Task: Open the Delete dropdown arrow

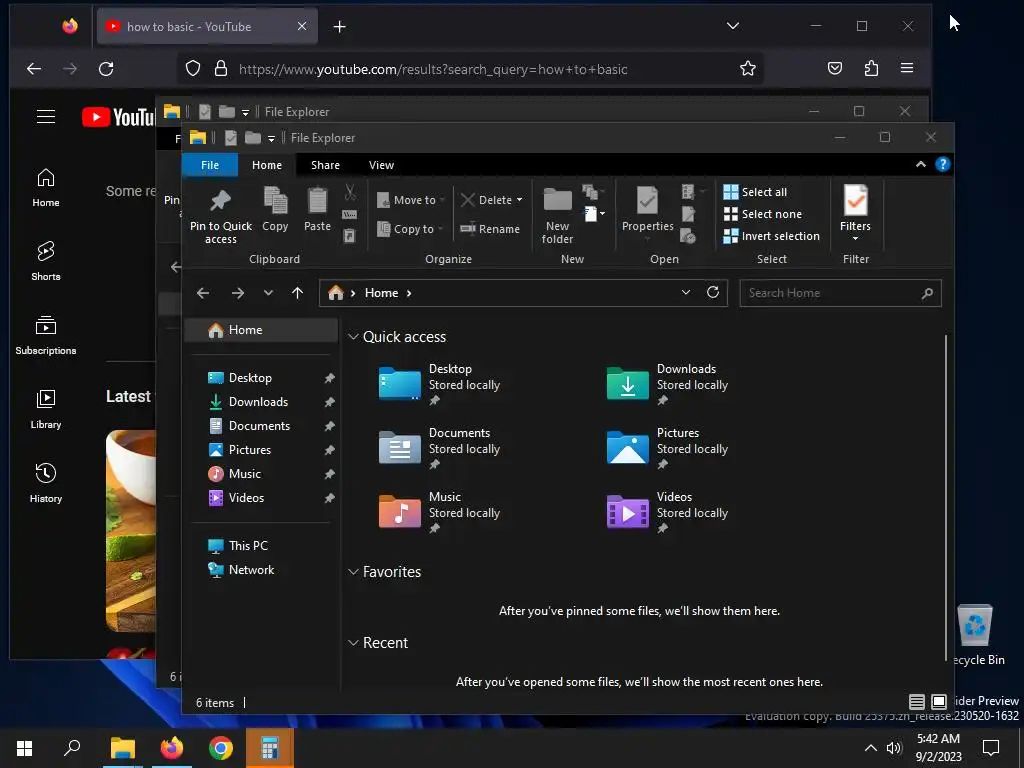Action: (519, 200)
